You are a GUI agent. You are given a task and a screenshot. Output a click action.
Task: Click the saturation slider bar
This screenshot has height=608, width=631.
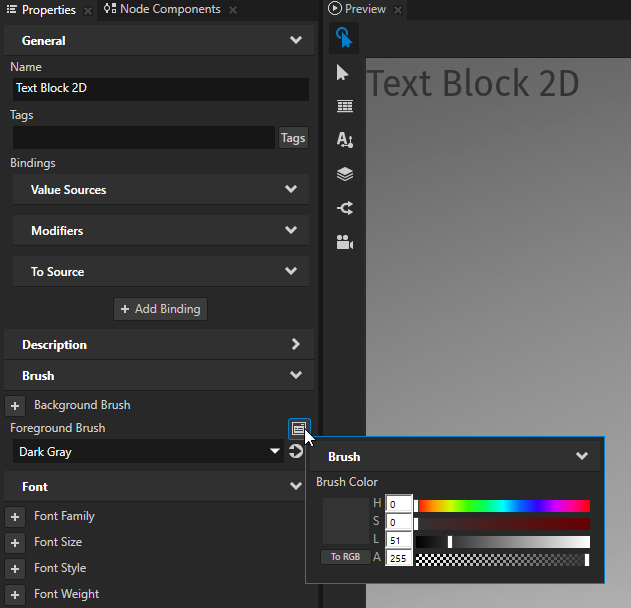coord(503,524)
